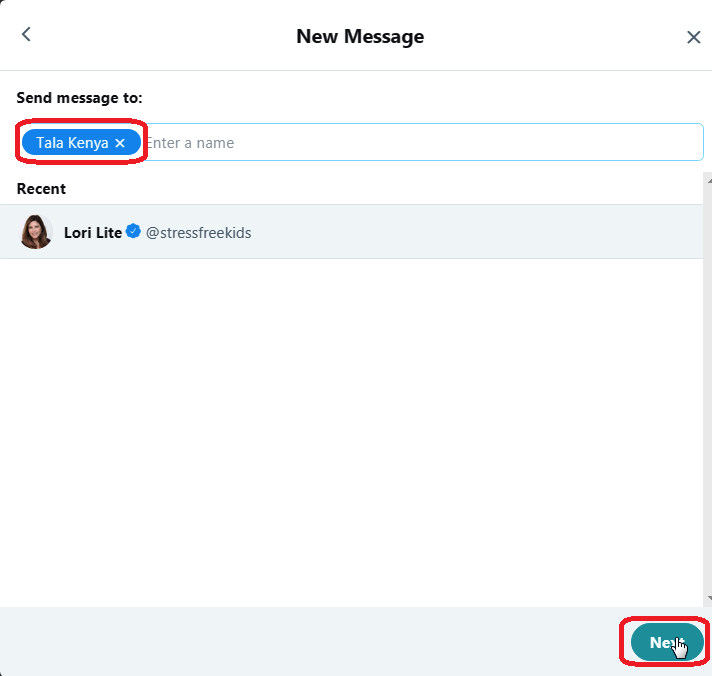Viewport: 712px width, 676px height.
Task: Click the empty area below recent contacts
Action: click(351, 431)
